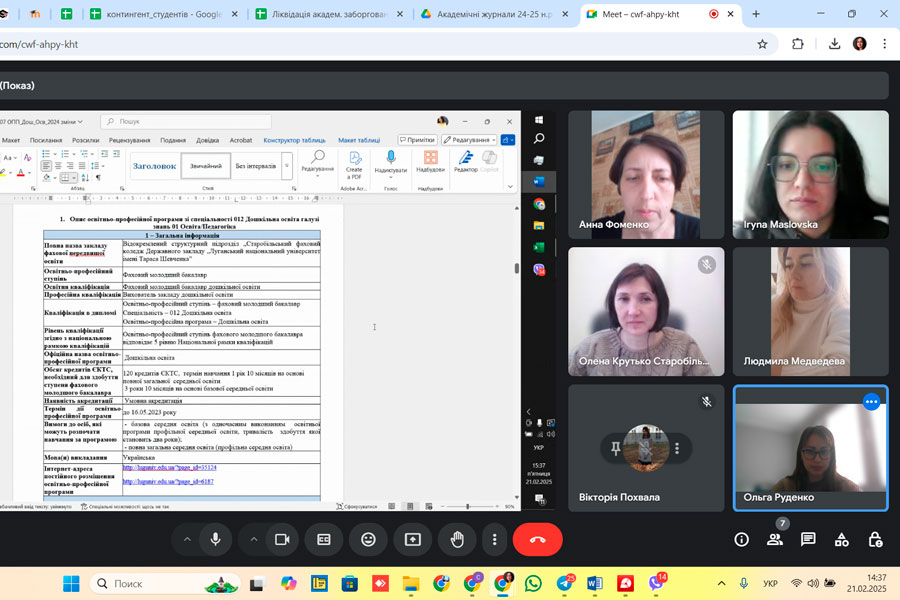This screenshot has height=600, width=900.
Task: Open the Chrome three-dot menu
Action: [x=885, y=44]
